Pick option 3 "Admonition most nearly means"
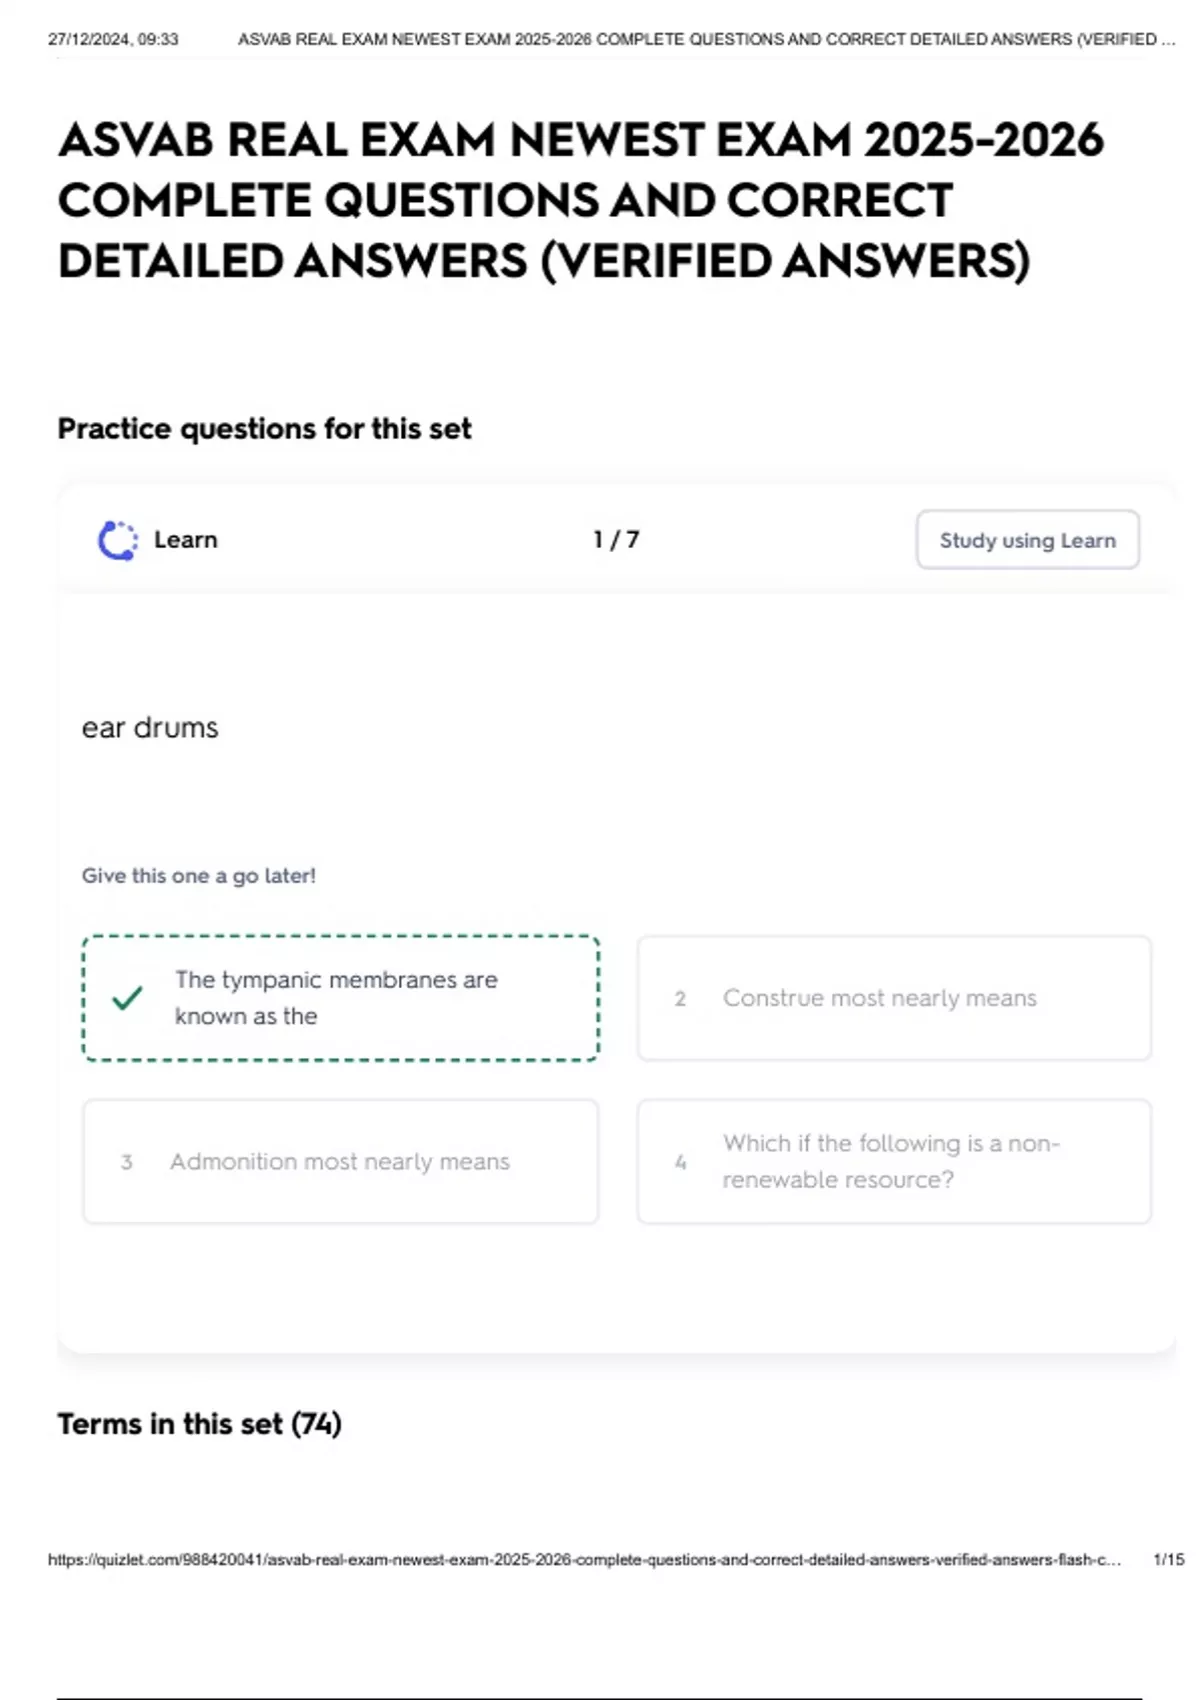 click(341, 1162)
